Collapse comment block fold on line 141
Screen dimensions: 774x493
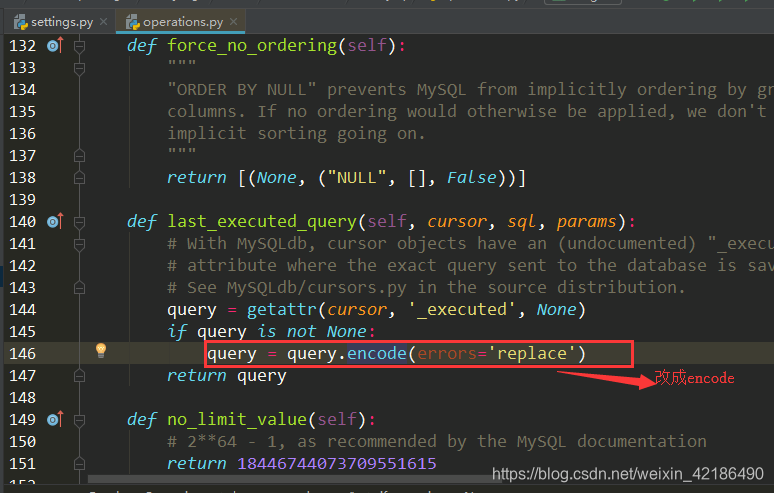click(x=79, y=244)
